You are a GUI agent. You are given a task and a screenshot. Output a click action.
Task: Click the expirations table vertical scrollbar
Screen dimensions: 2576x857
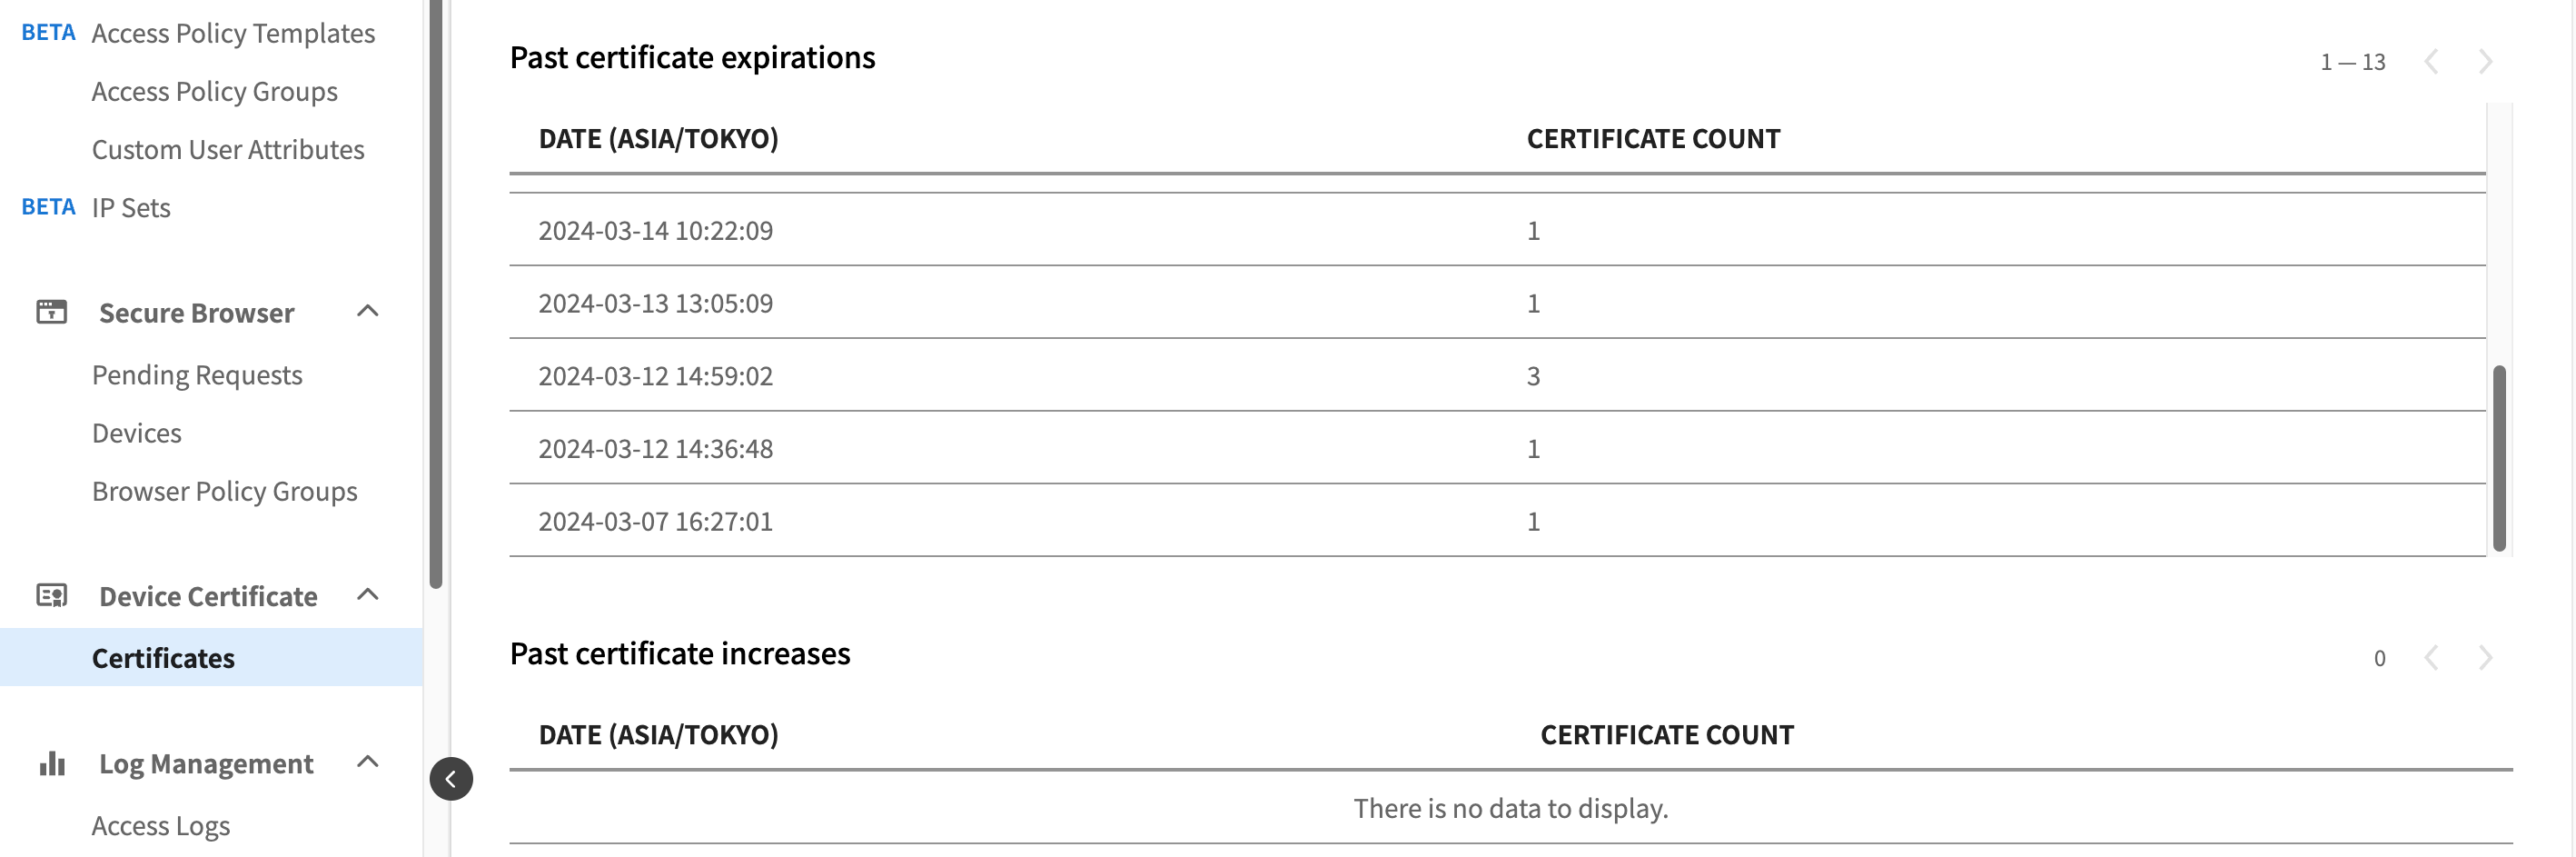coord(2499,458)
